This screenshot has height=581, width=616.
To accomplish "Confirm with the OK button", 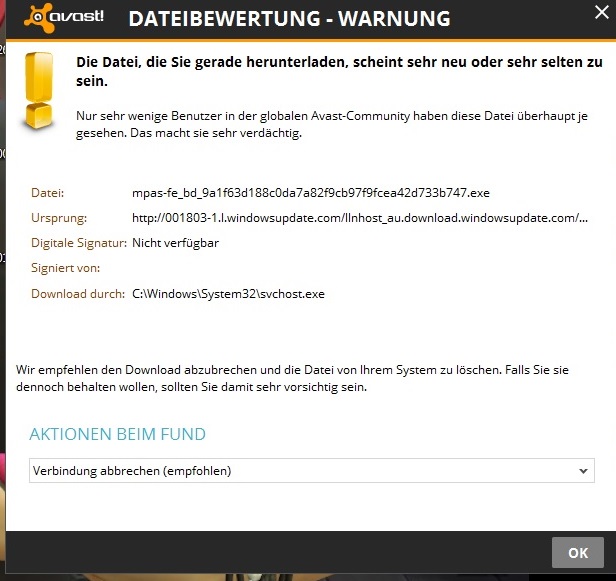I will coord(578,553).
